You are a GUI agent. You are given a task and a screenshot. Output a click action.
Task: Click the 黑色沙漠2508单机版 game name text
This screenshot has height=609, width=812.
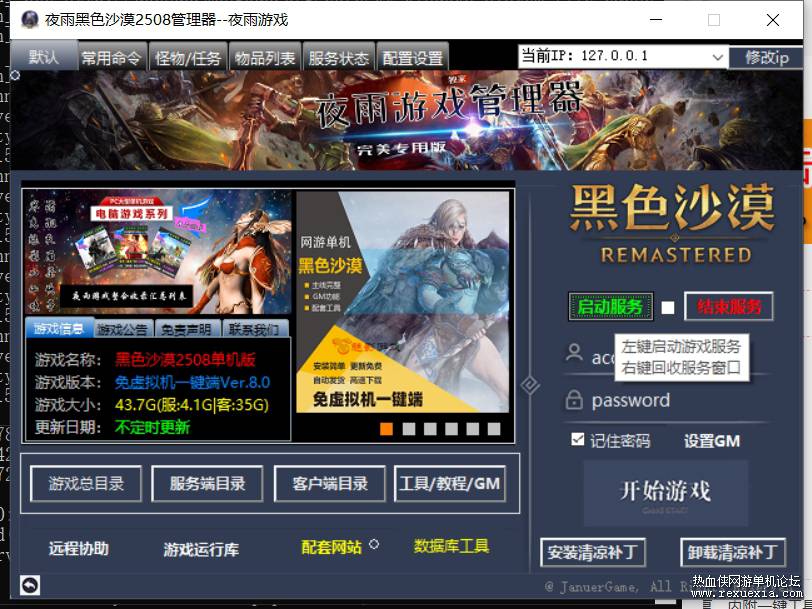185,360
